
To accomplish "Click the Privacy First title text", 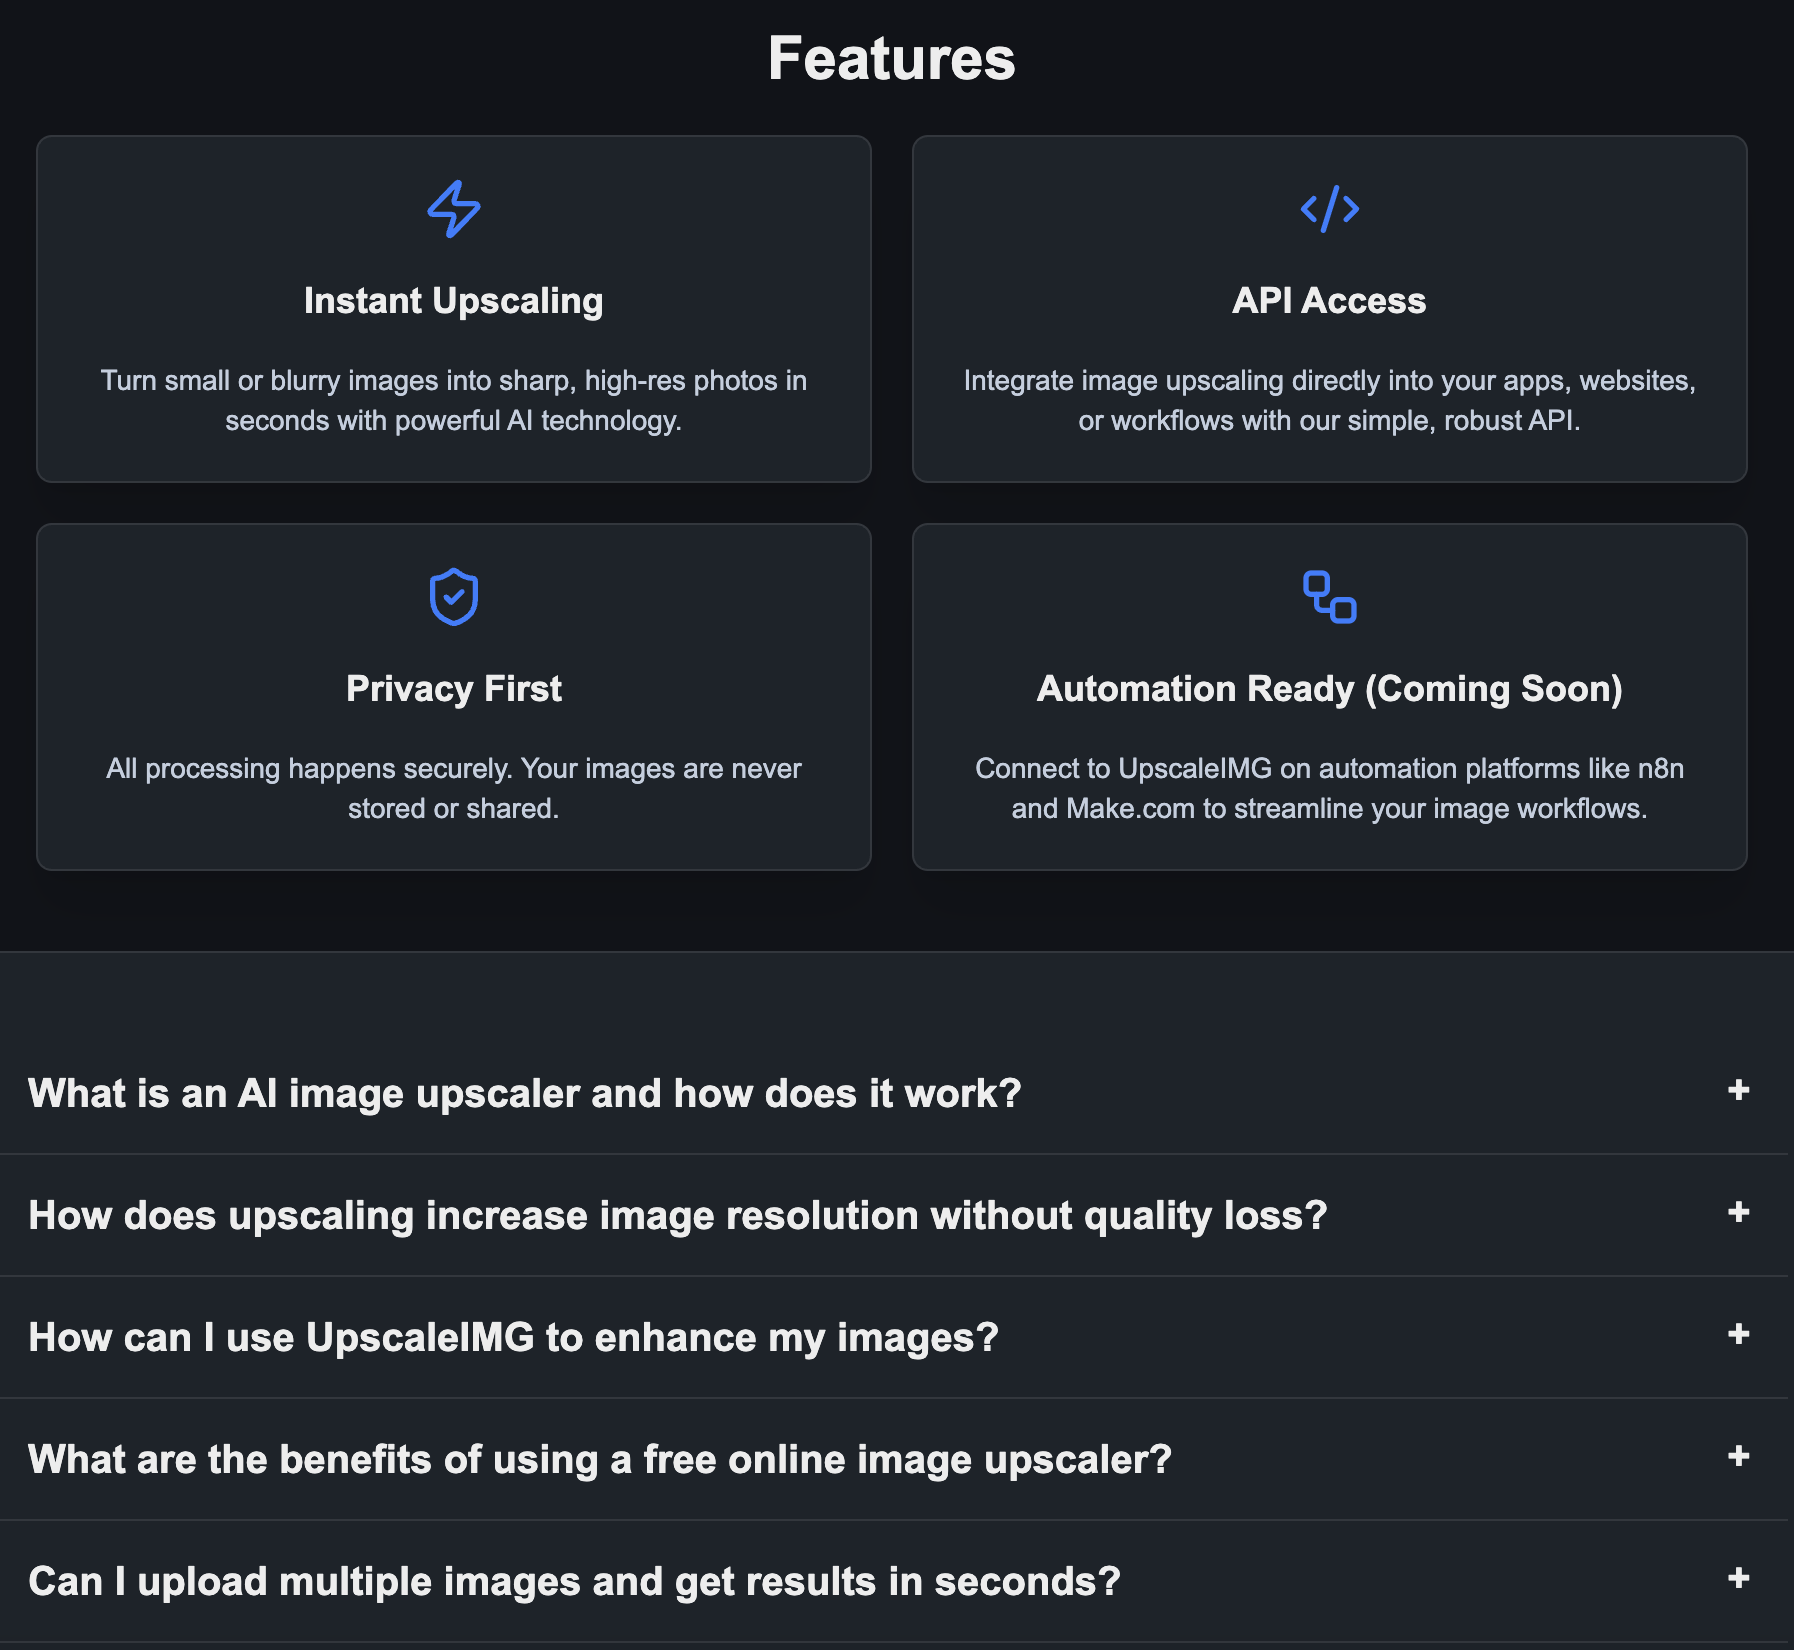I will pos(453,688).
